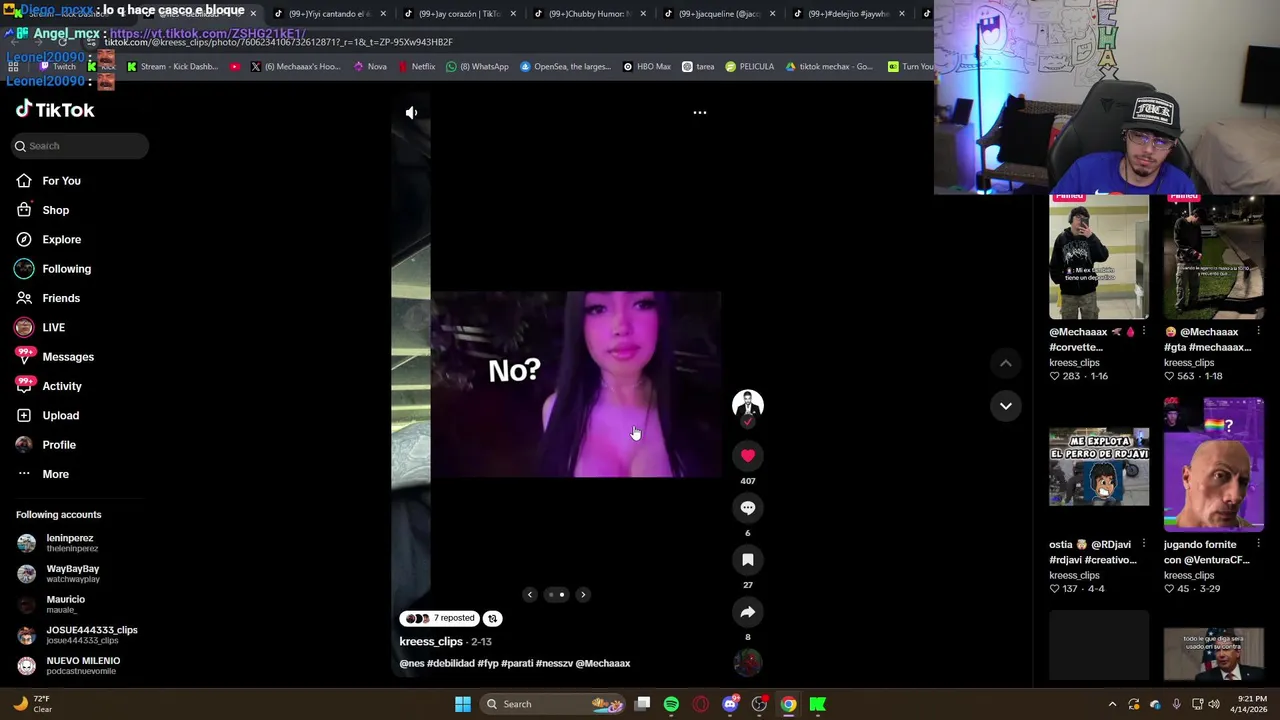Open the Kick app from taskbar
Screen dimensions: 1280x720
818,704
